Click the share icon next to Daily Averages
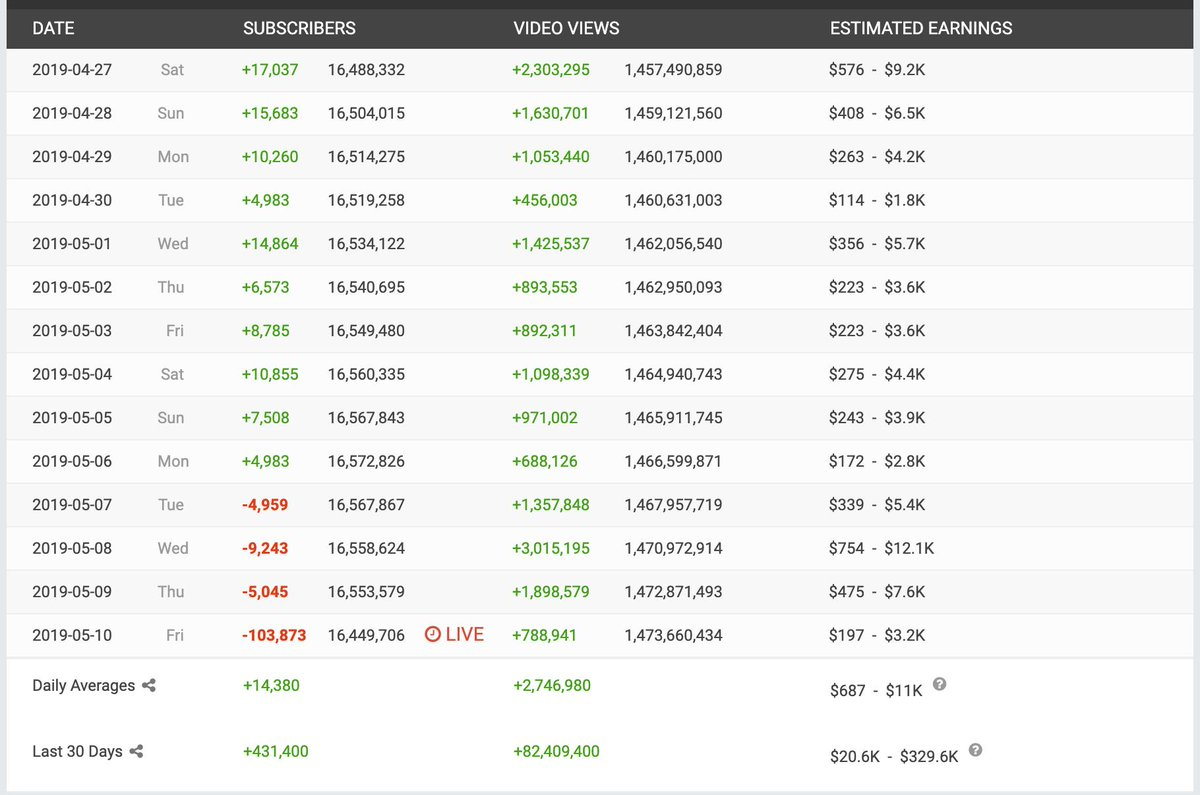This screenshot has width=1200, height=795. 149,686
